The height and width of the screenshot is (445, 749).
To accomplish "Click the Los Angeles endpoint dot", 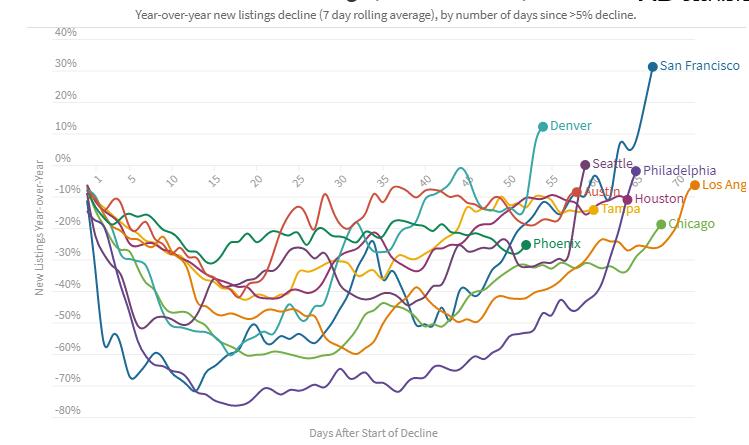I will pyautogui.click(x=695, y=185).
